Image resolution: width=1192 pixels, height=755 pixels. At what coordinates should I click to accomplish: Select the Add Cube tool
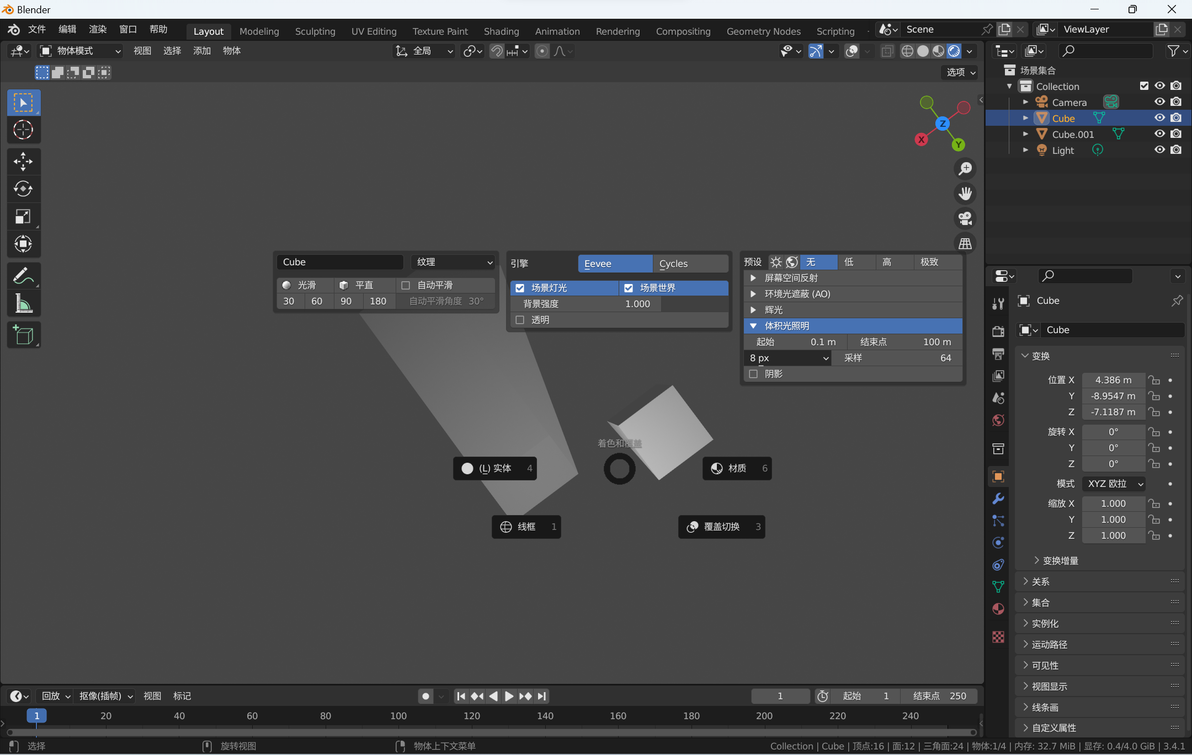[x=23, y=335]
